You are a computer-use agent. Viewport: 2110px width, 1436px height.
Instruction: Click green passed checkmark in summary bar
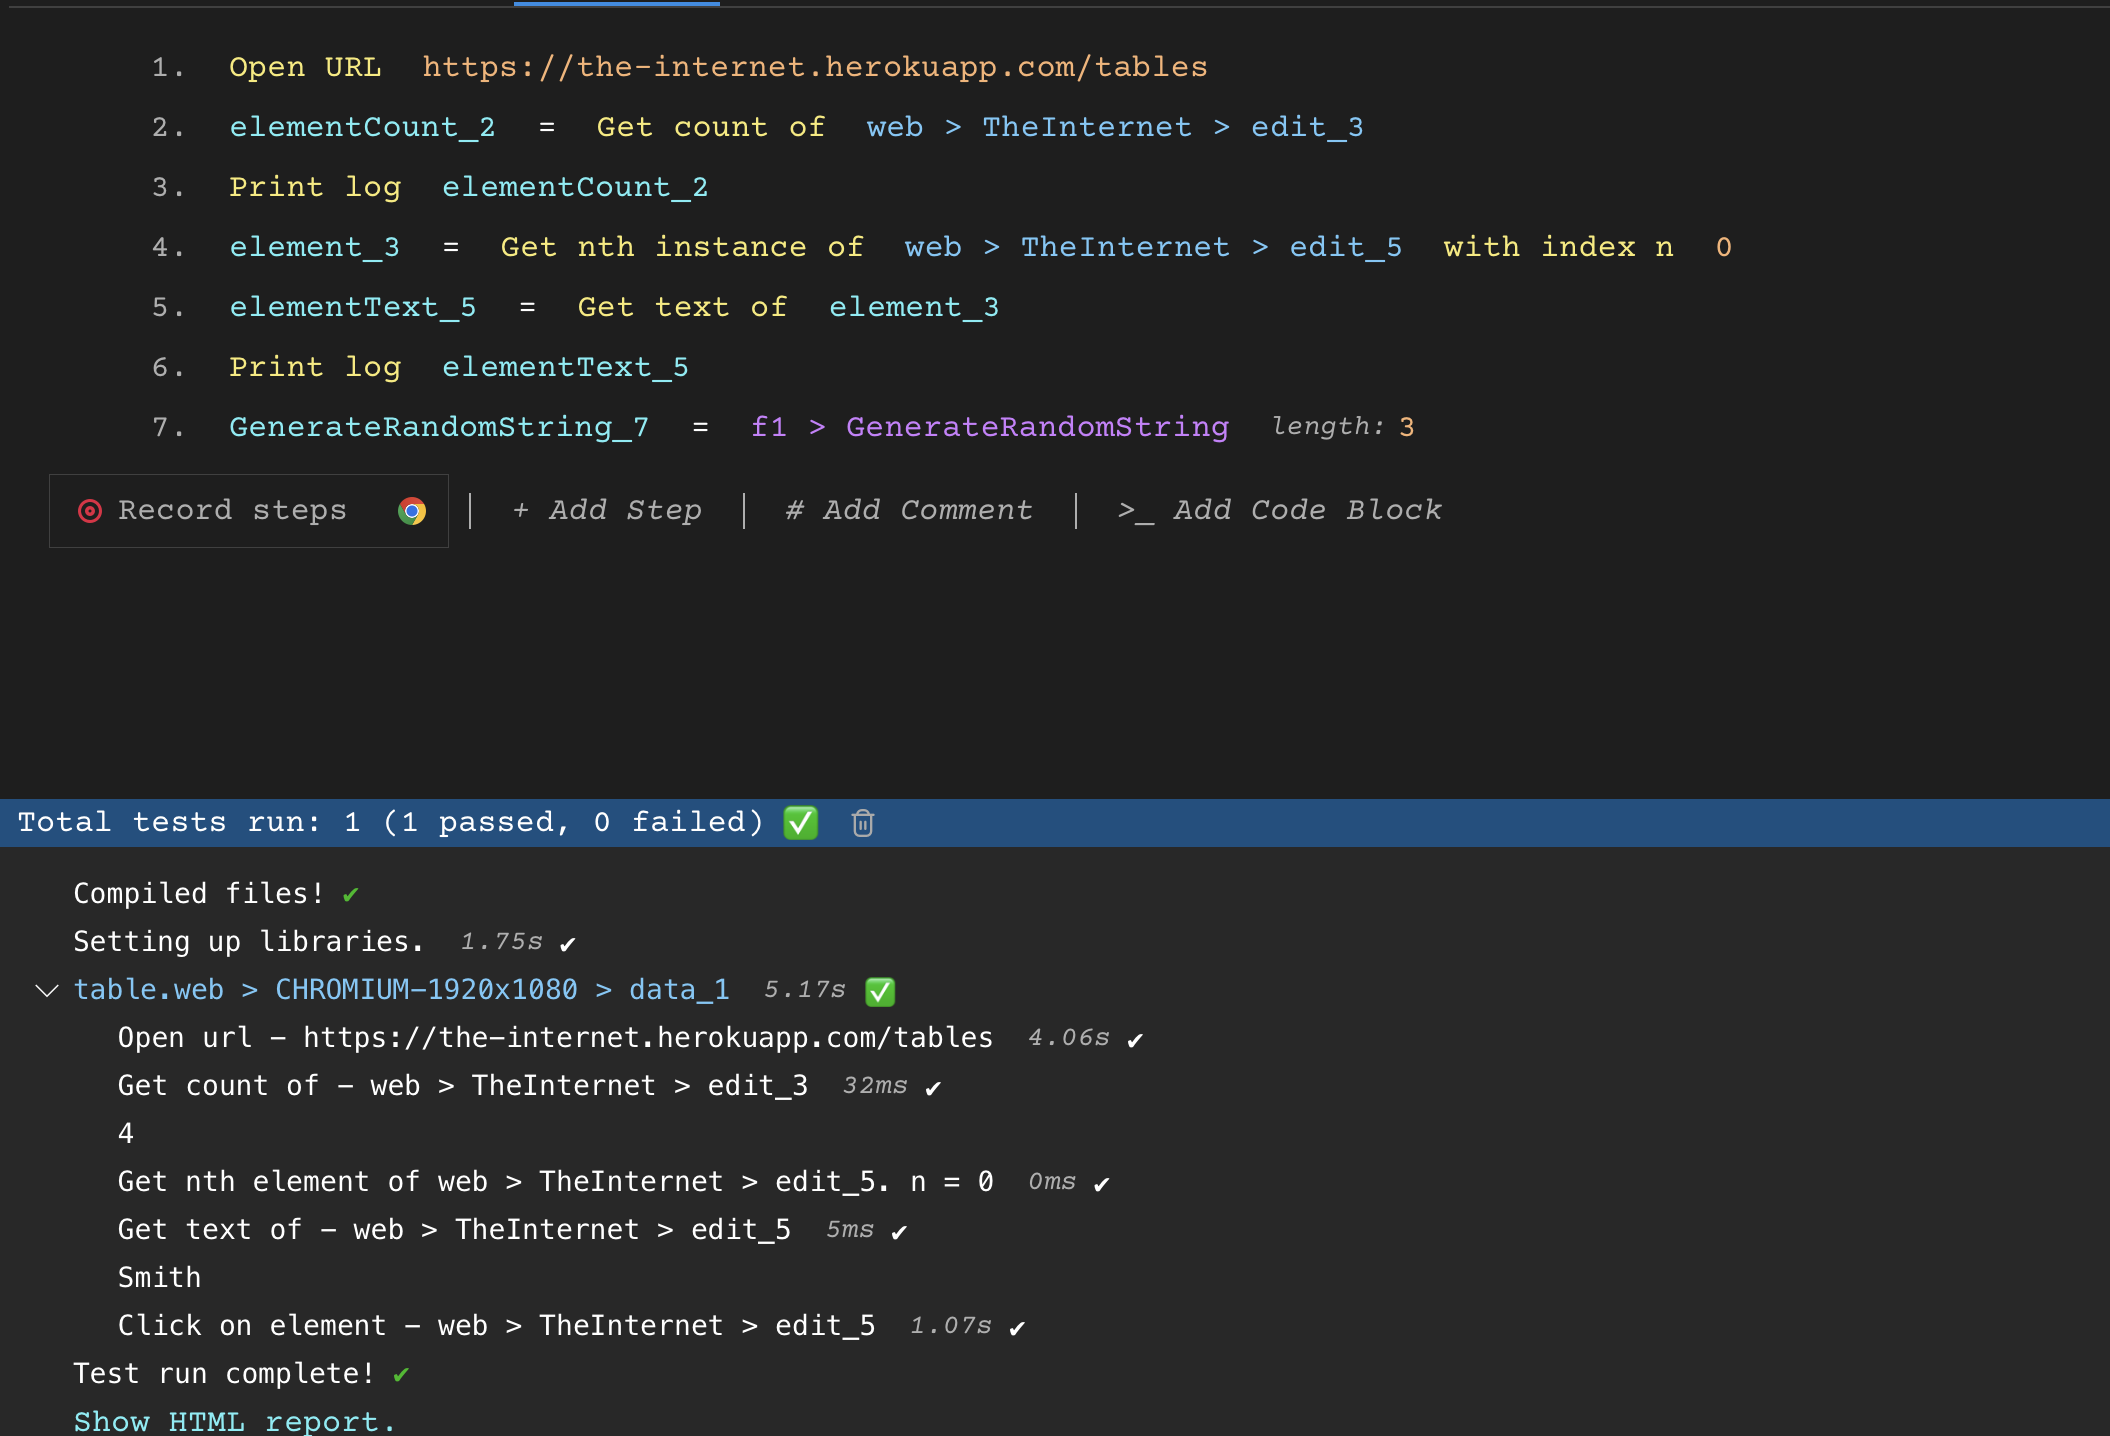[x=800, y=823]
